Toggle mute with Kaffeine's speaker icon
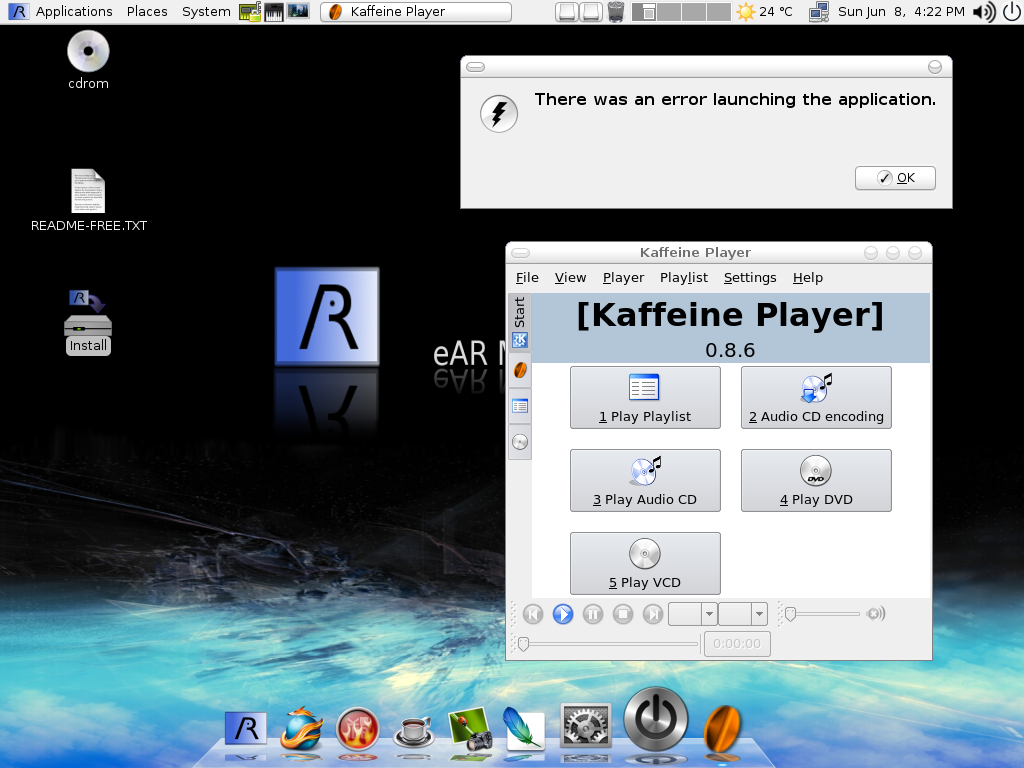This screenshot has width=1024, height=768. [x=875, y=614]
